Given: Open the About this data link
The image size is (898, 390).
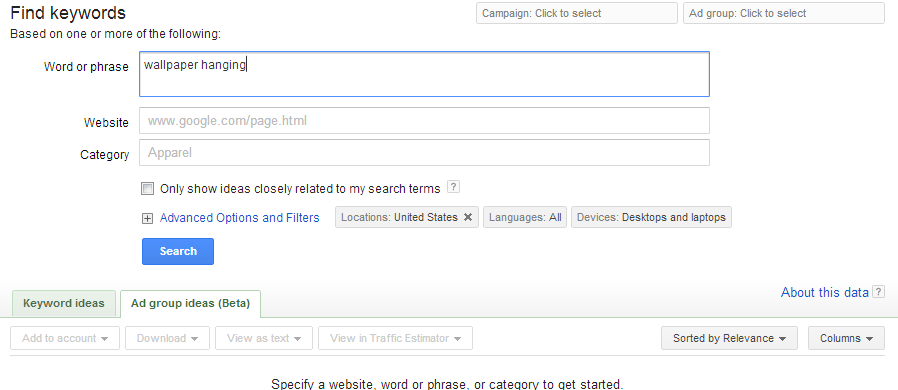Looking at the screenshot, I should (x=825, y=292).
